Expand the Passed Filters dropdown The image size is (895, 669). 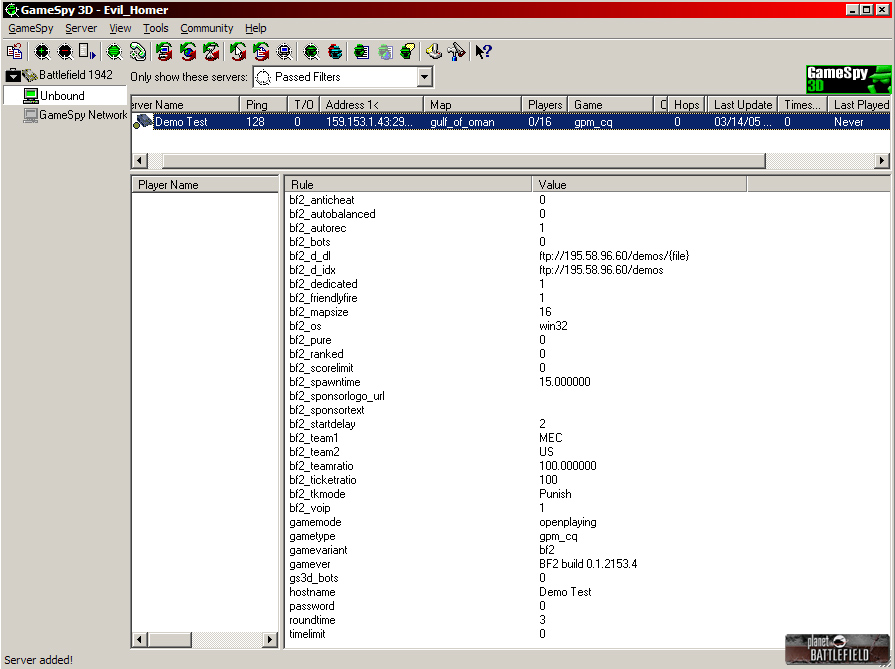click(424, 77)
